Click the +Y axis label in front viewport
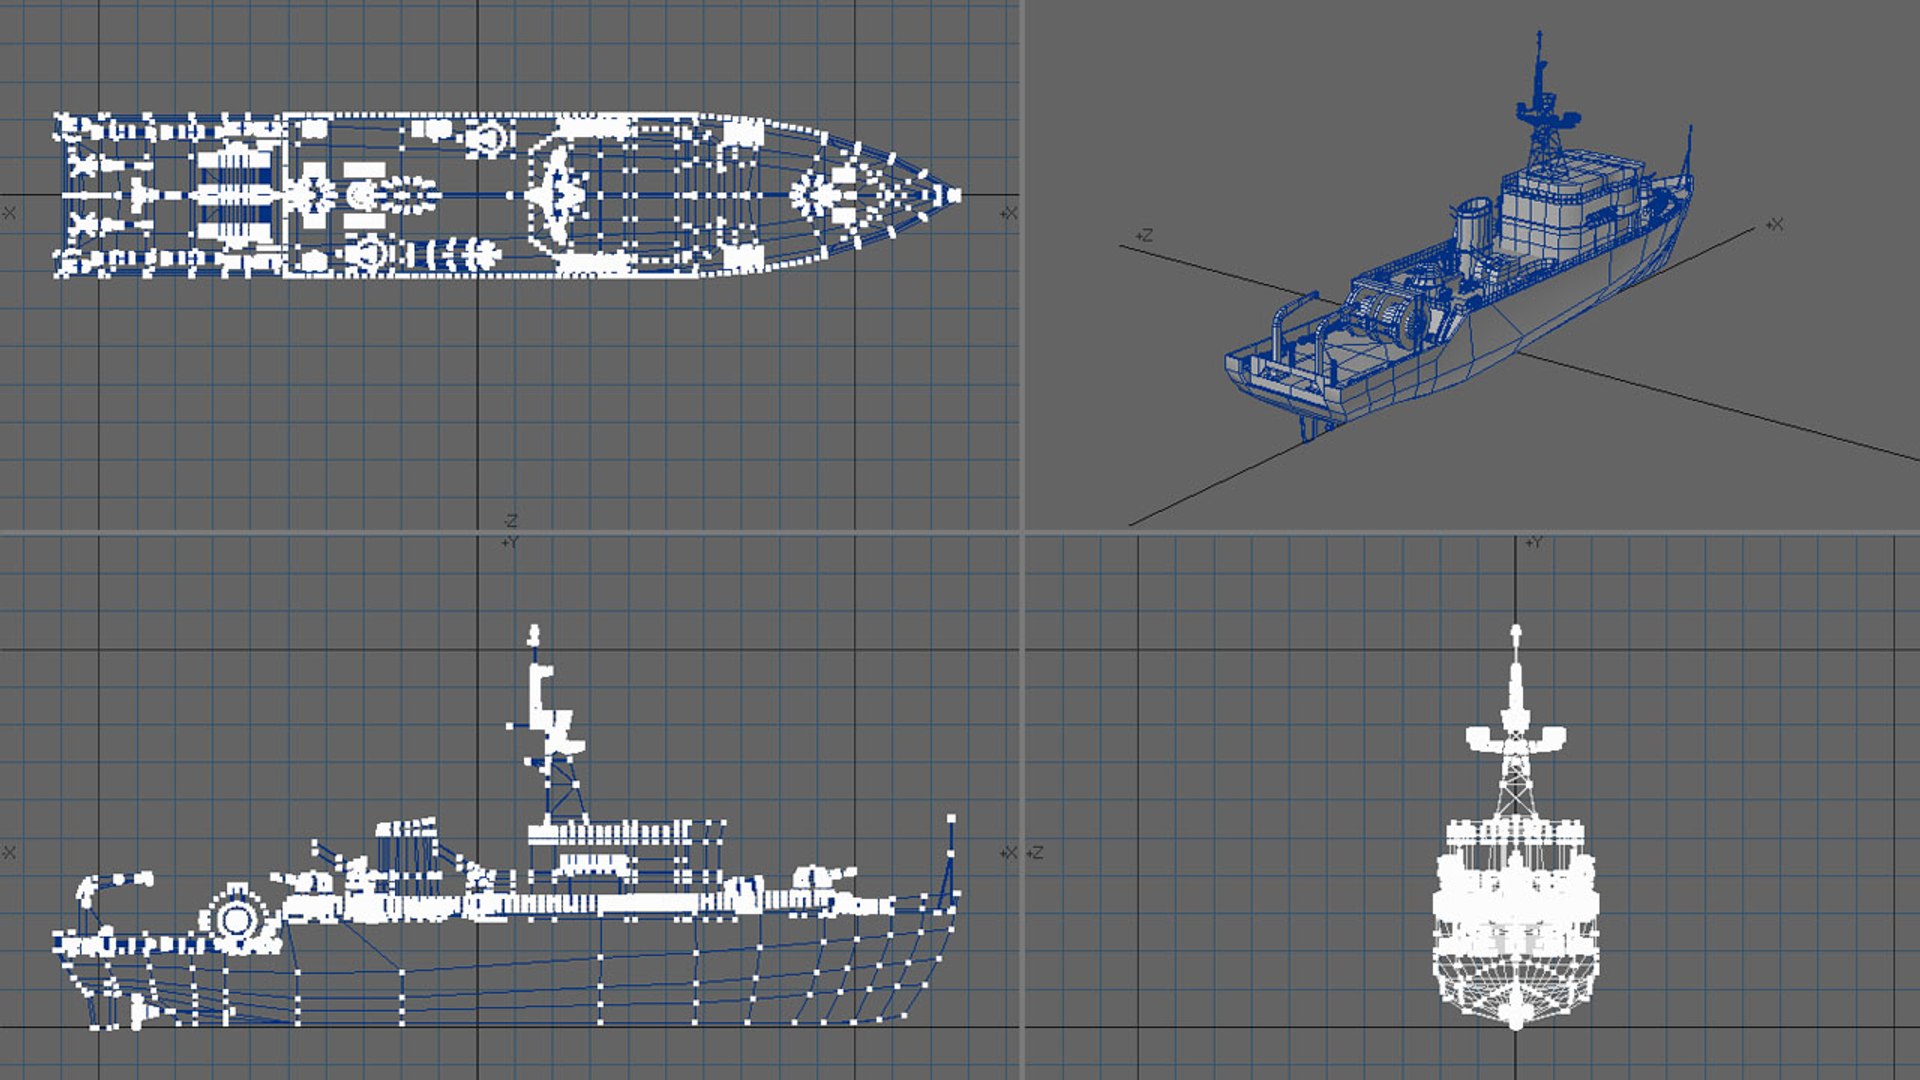1920x1080 pixels. click(1533, 542)
